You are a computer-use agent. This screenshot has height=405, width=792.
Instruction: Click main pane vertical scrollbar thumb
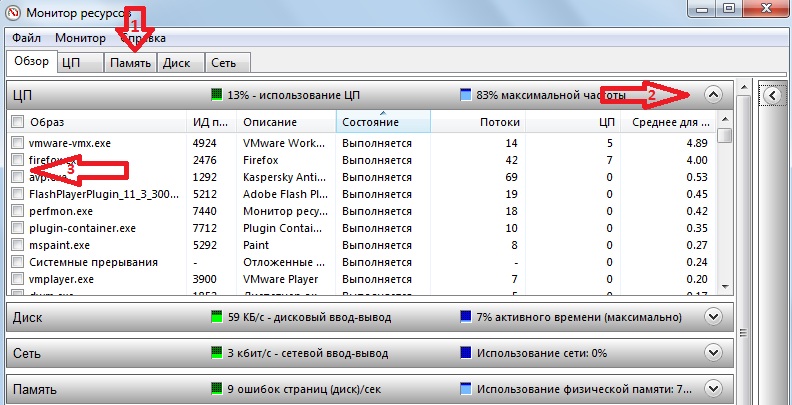coord(743,332)
